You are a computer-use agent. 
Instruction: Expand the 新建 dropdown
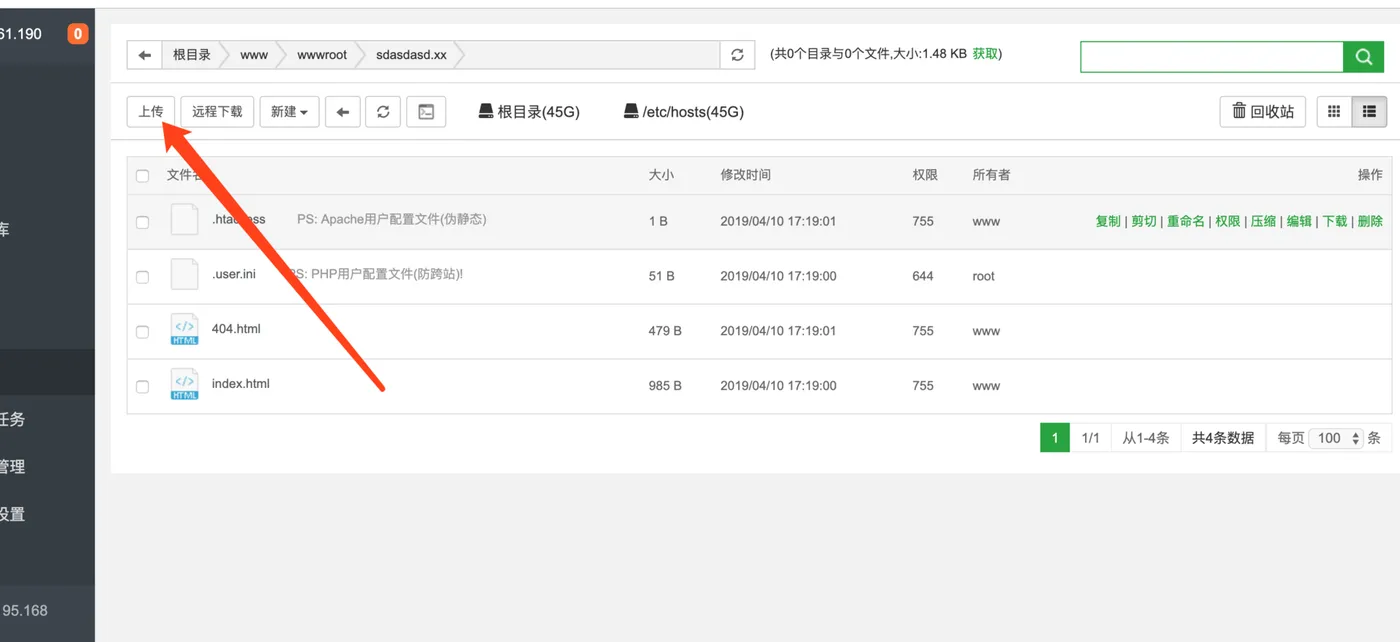pos(290,112)
